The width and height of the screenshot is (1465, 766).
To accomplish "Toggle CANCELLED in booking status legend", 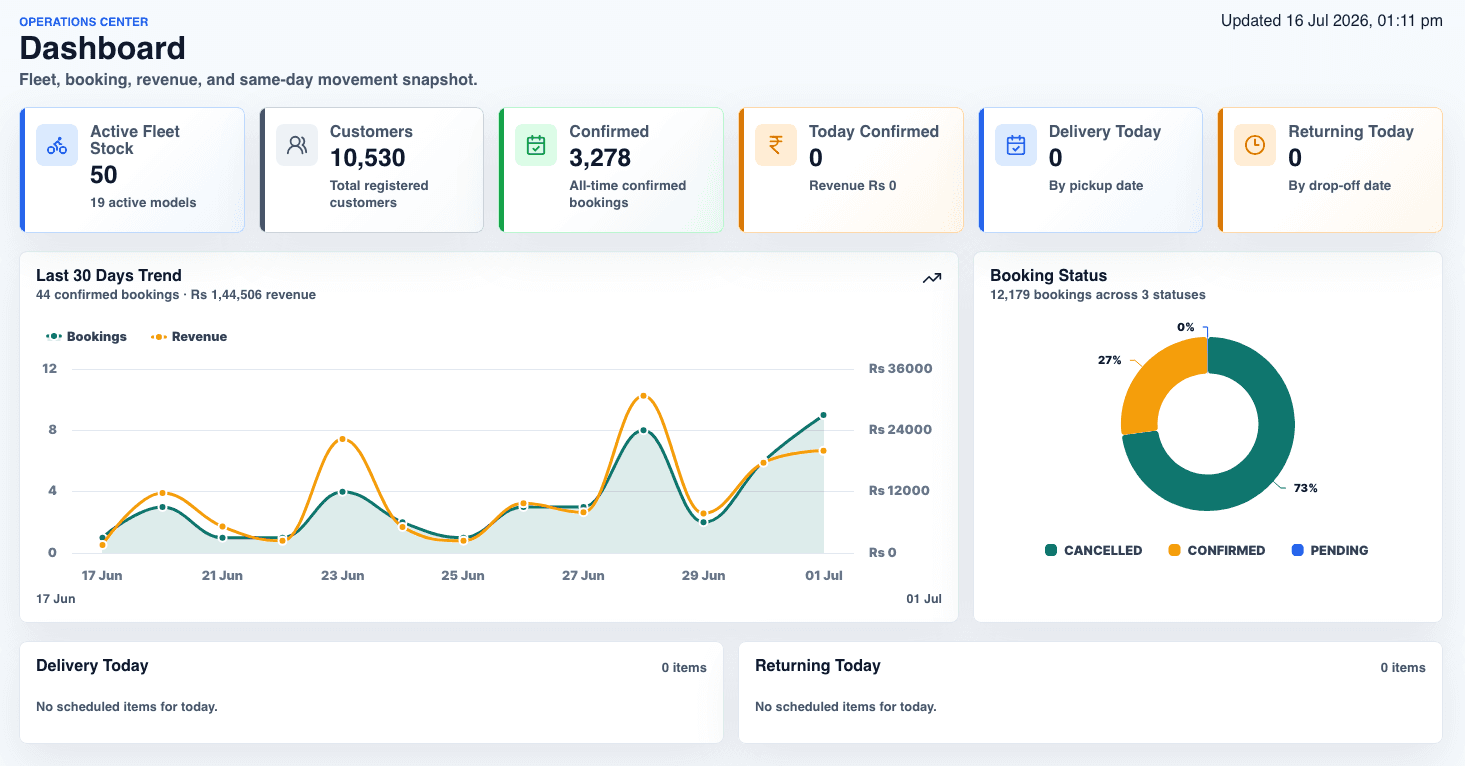I will click(1093, 550).
